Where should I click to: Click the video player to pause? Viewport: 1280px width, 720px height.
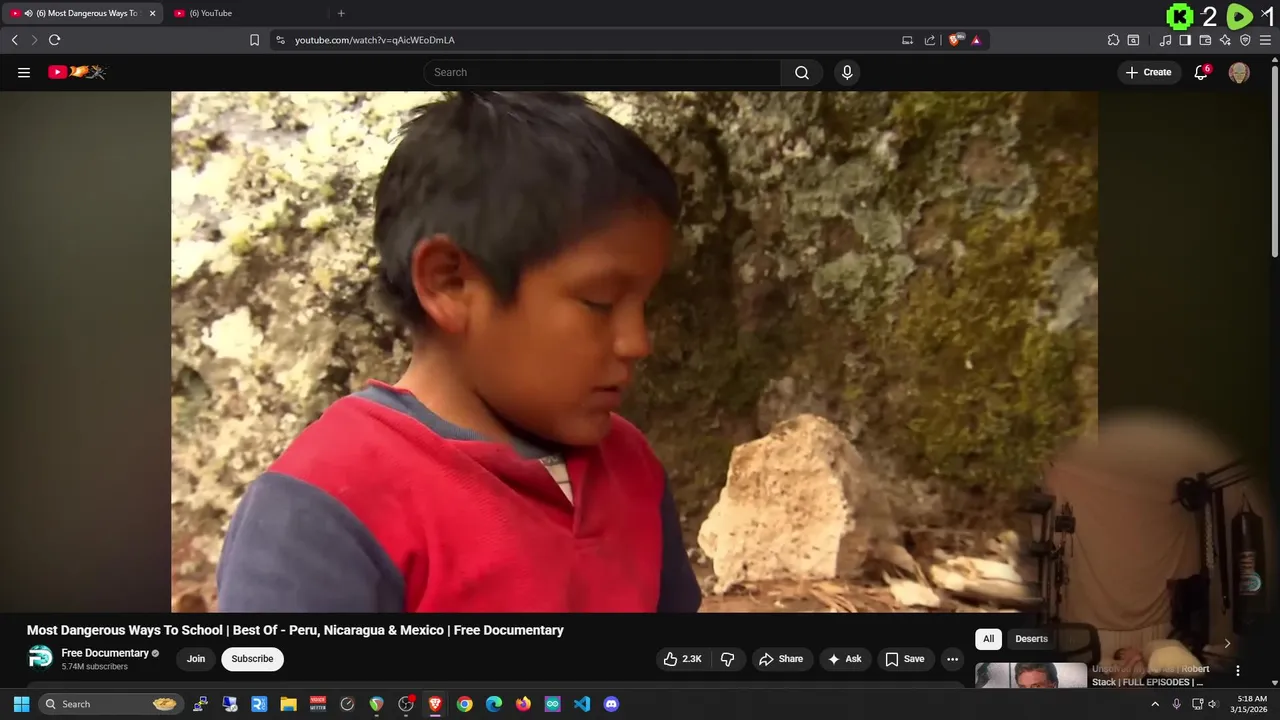tap(634, 352)
